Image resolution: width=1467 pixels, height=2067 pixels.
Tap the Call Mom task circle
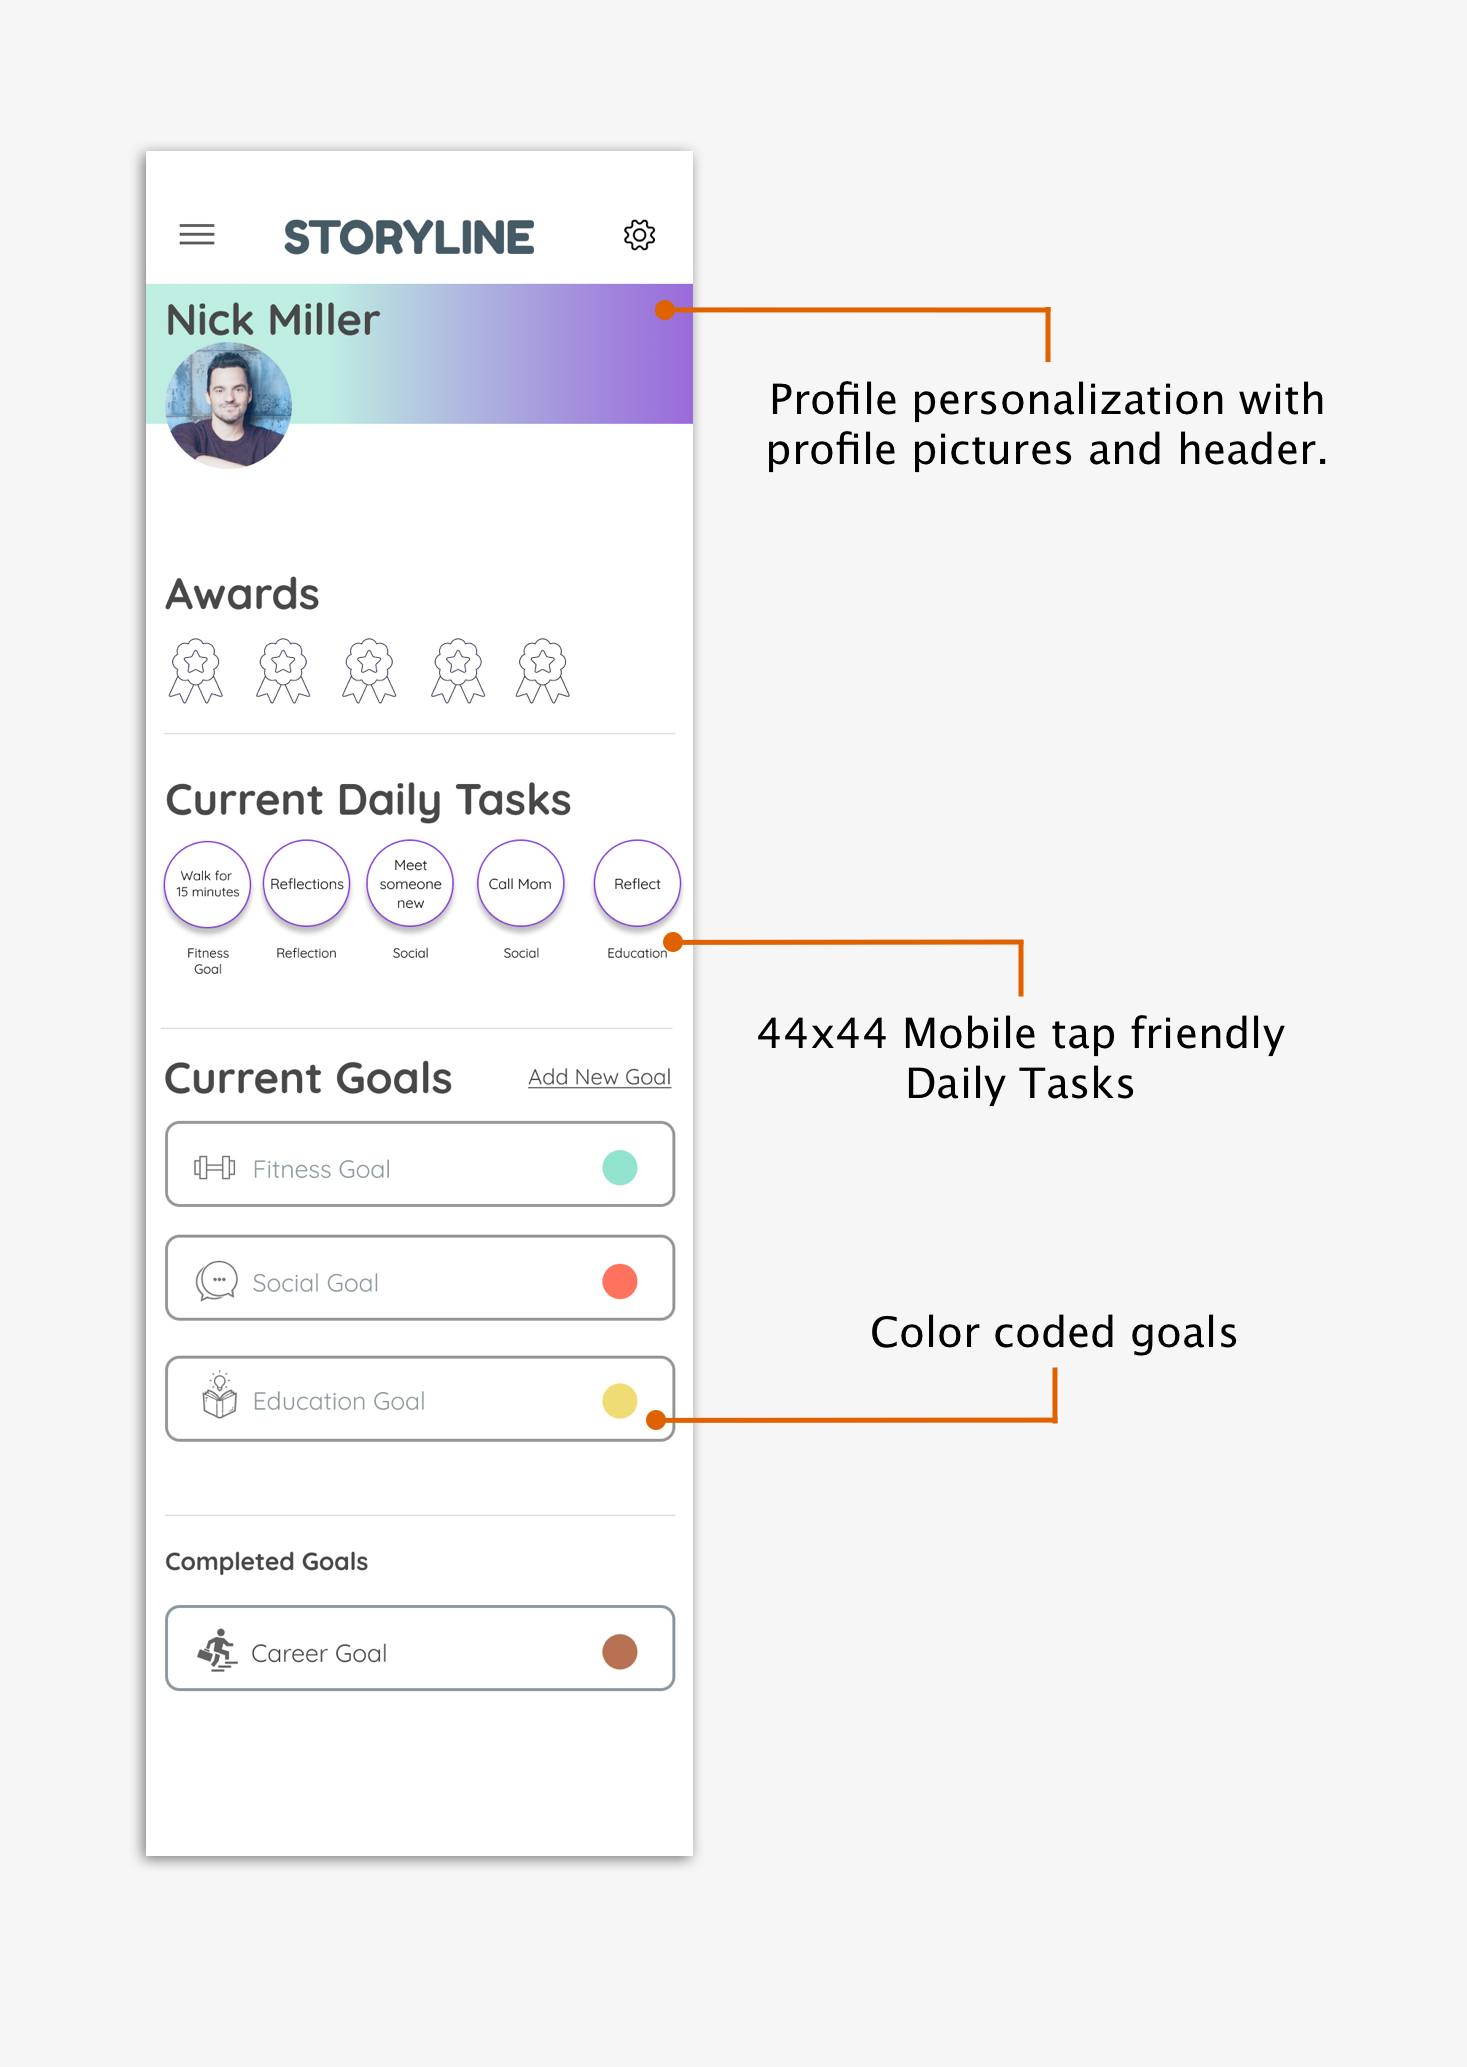pos(521,884)
